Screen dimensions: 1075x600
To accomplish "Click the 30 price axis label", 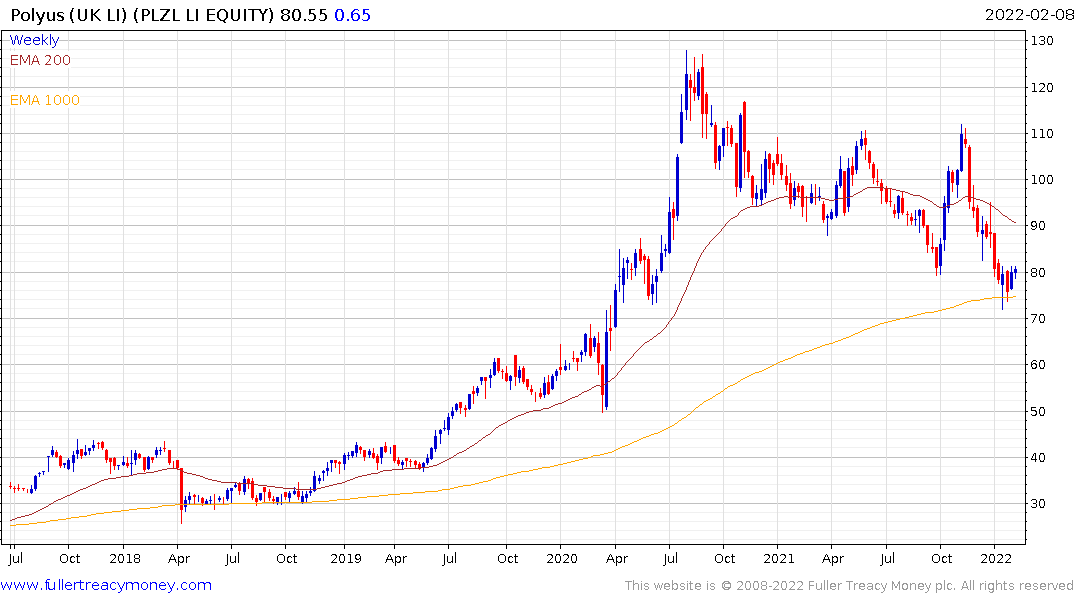I will coord(1038,504).
